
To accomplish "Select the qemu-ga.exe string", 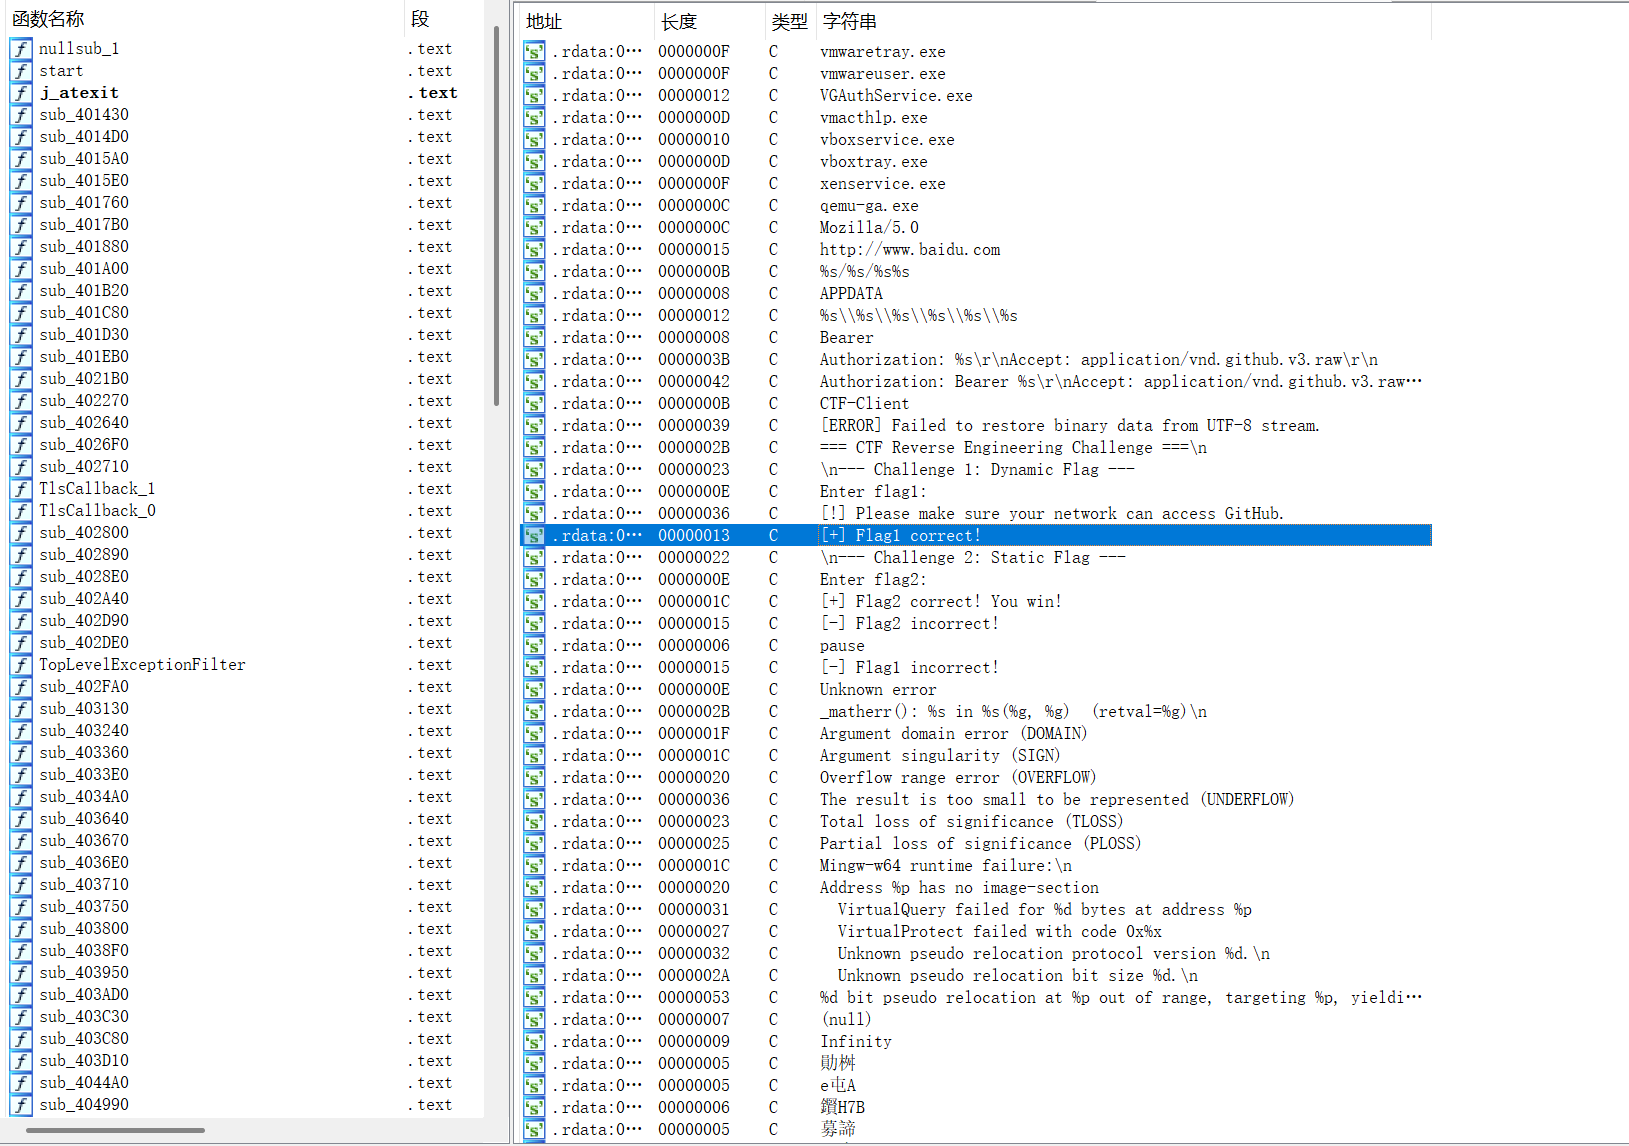I will click(869, 206).
